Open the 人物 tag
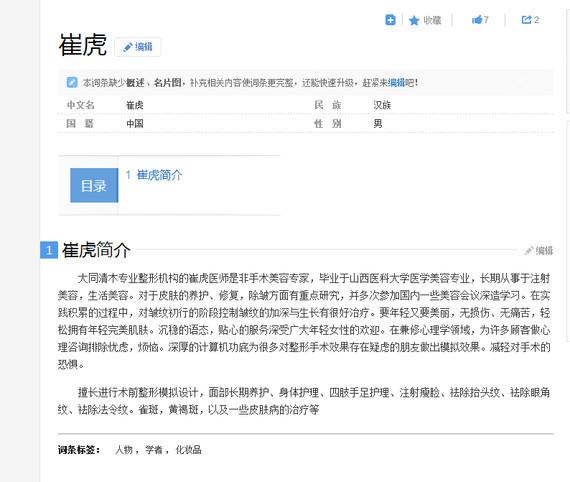570x482 pixels. (124, 450)
